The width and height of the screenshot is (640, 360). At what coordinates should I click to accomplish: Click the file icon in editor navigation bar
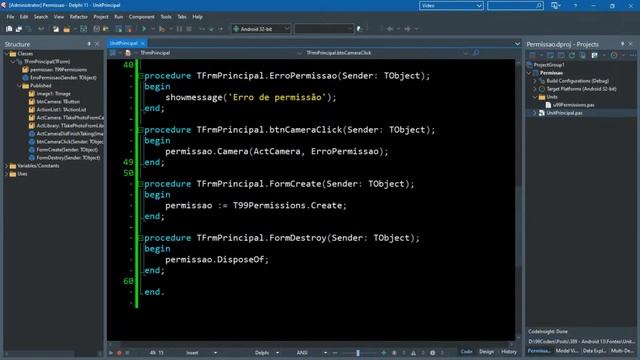click(x=128, y=53)
